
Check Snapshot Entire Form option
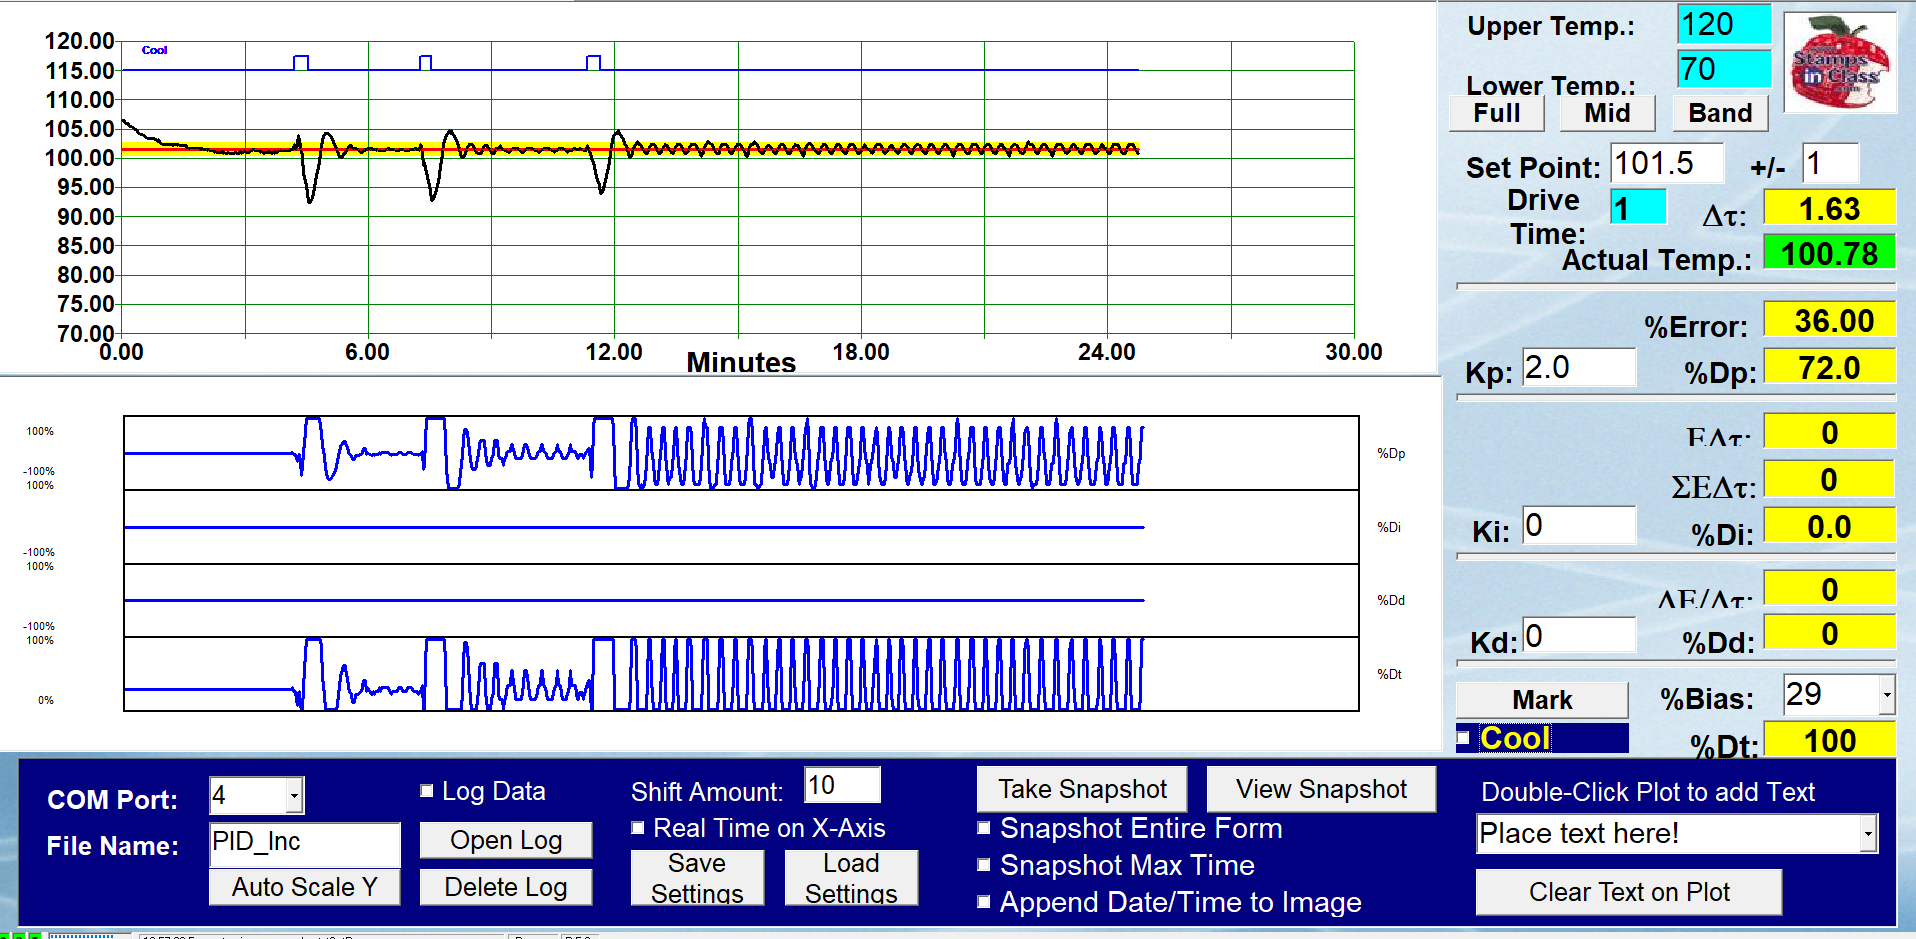pos(984,828)
